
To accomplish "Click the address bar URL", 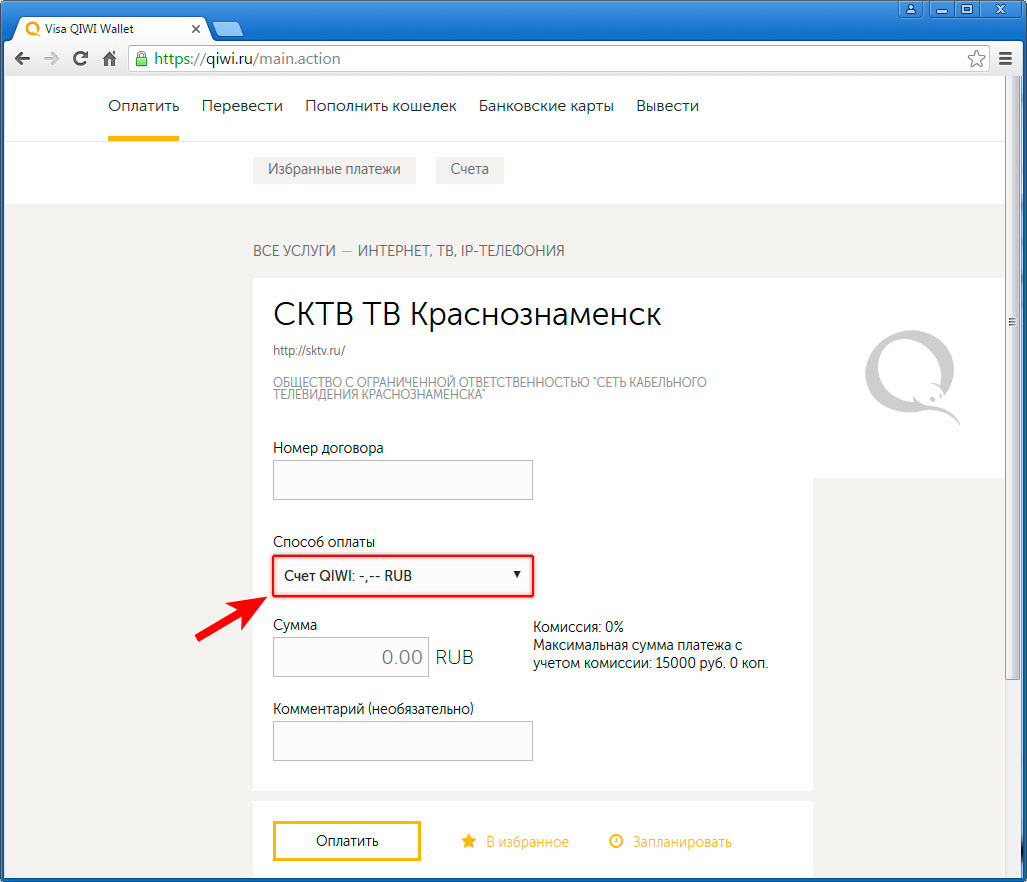I will point(247,59).
